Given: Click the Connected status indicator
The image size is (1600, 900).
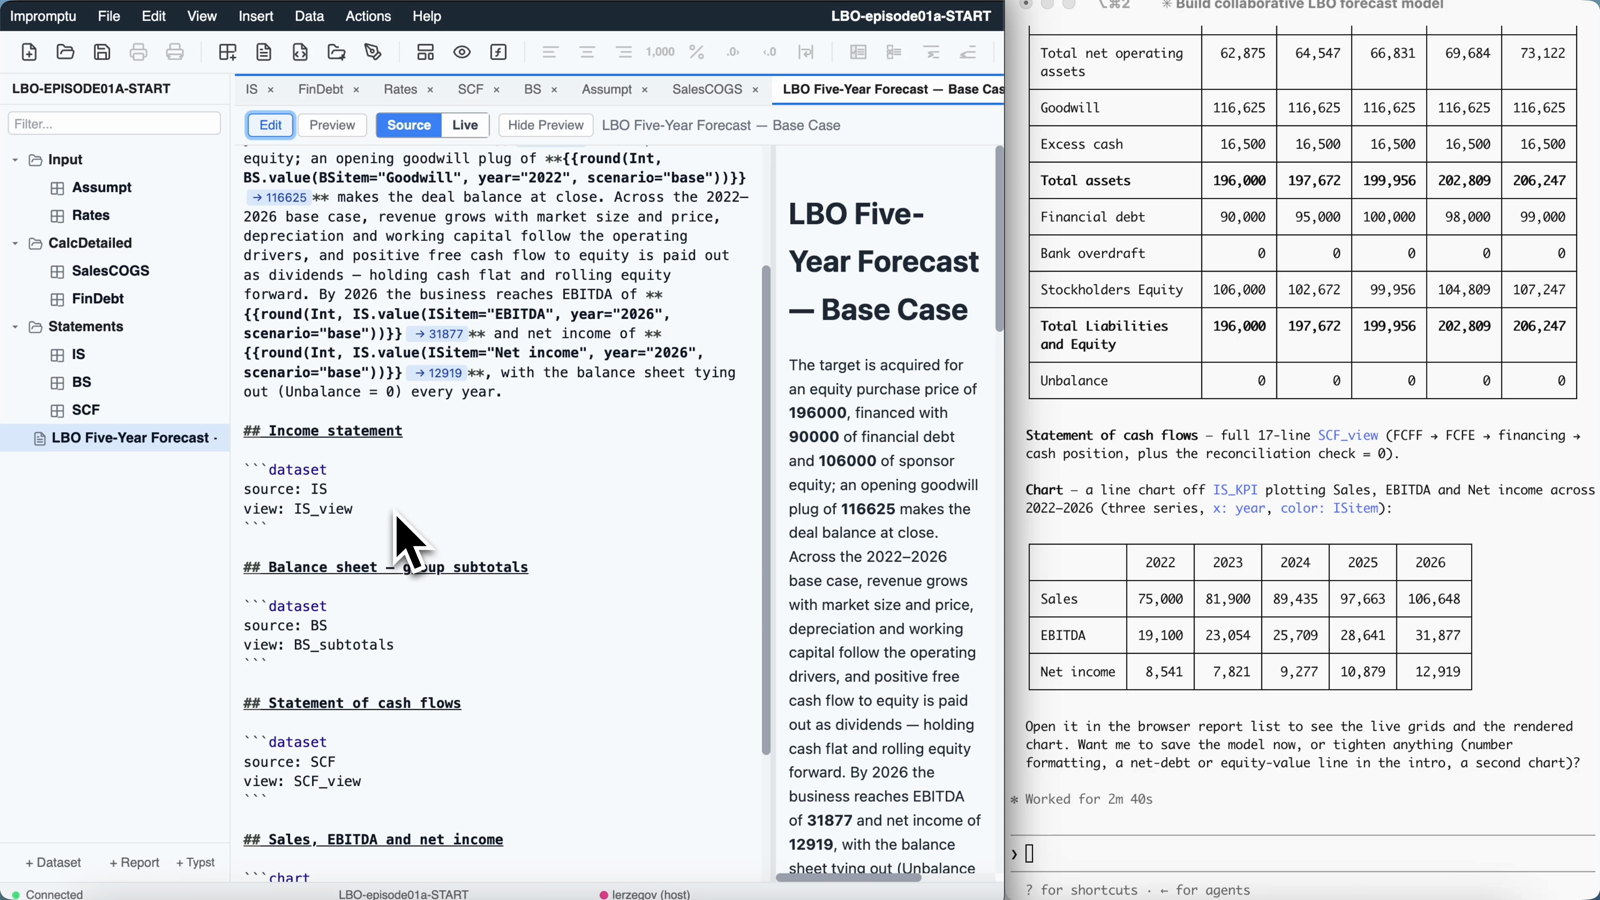Looking at the screenshot, I should (47, 894).
